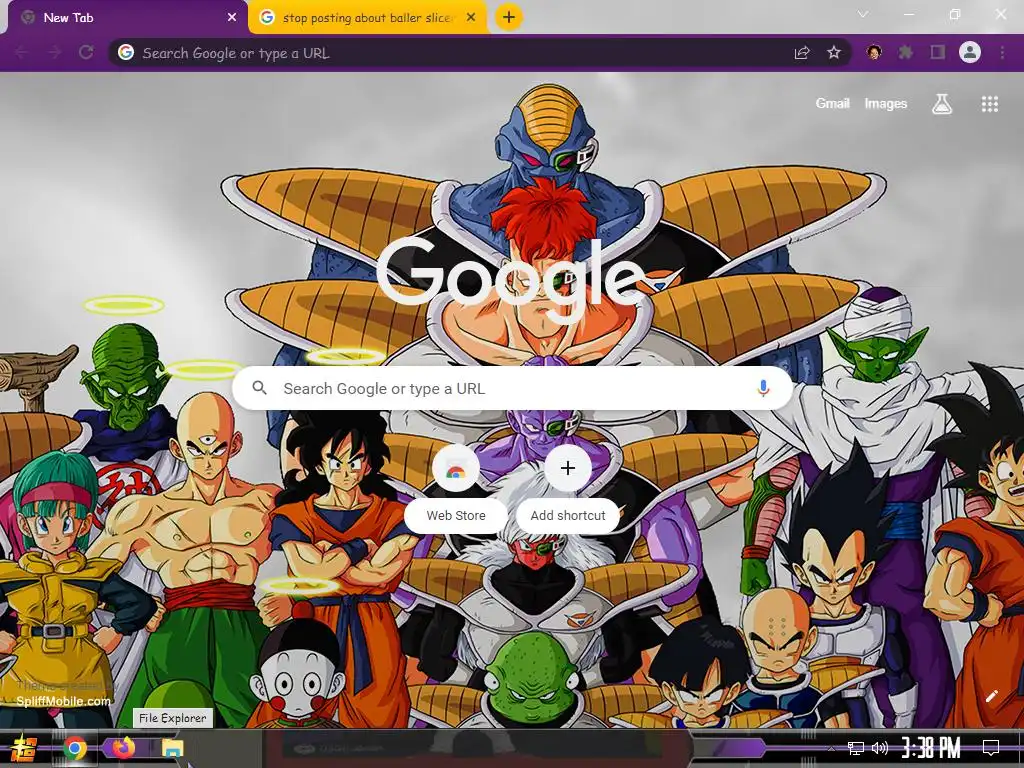Open the avatar extension in the toolbar

[874, 52]
